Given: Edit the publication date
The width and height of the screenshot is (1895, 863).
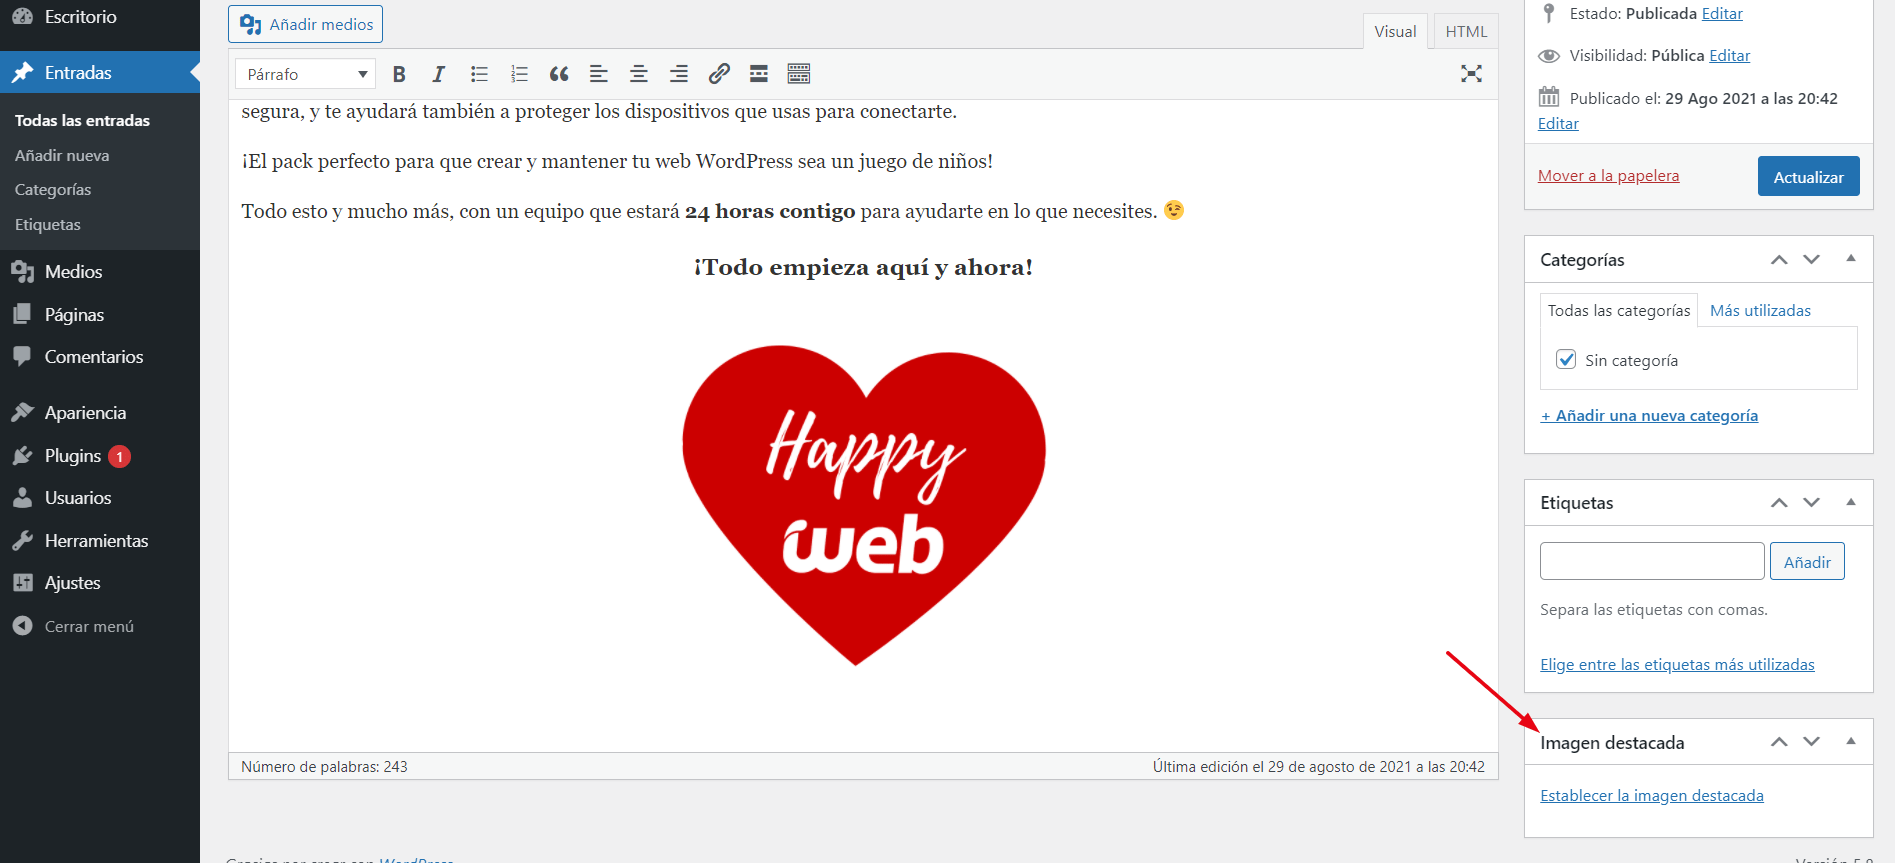Looking at the screenshot, I should [x=1558, y=124].
